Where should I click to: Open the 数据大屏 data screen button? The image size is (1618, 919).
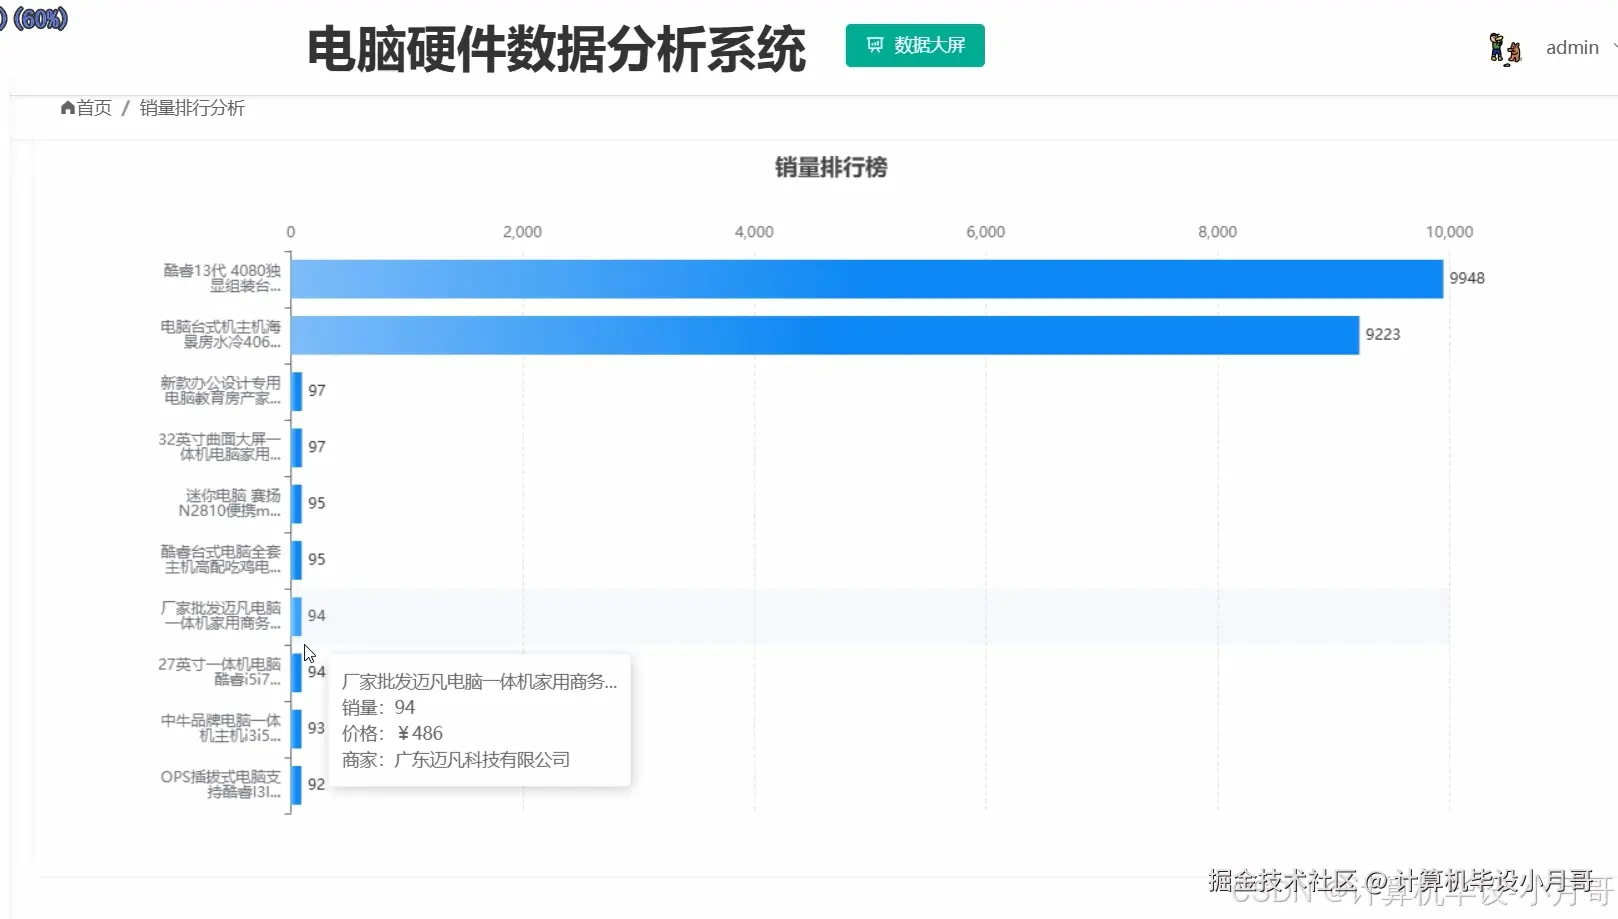coord(915,46)
